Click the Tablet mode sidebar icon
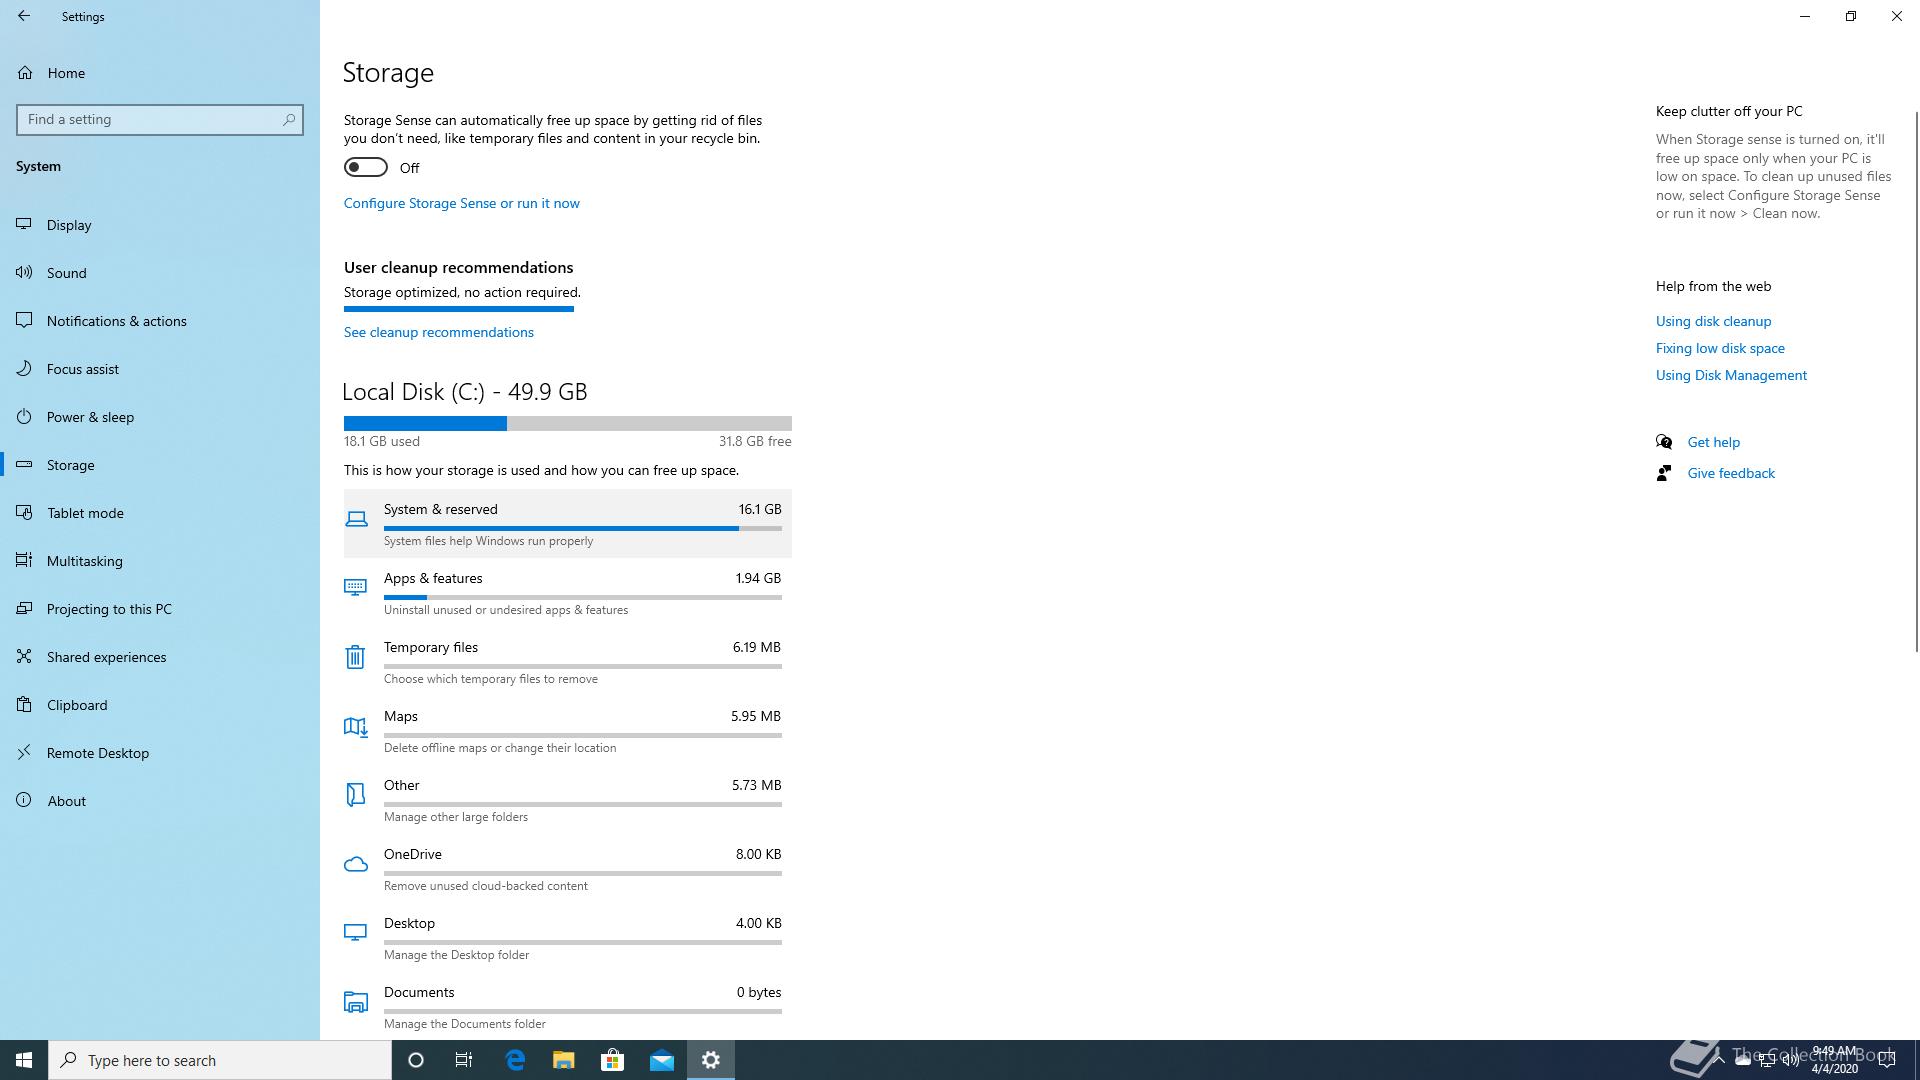This screenshot has height=1080, width=1920. (x=24, y=513)
